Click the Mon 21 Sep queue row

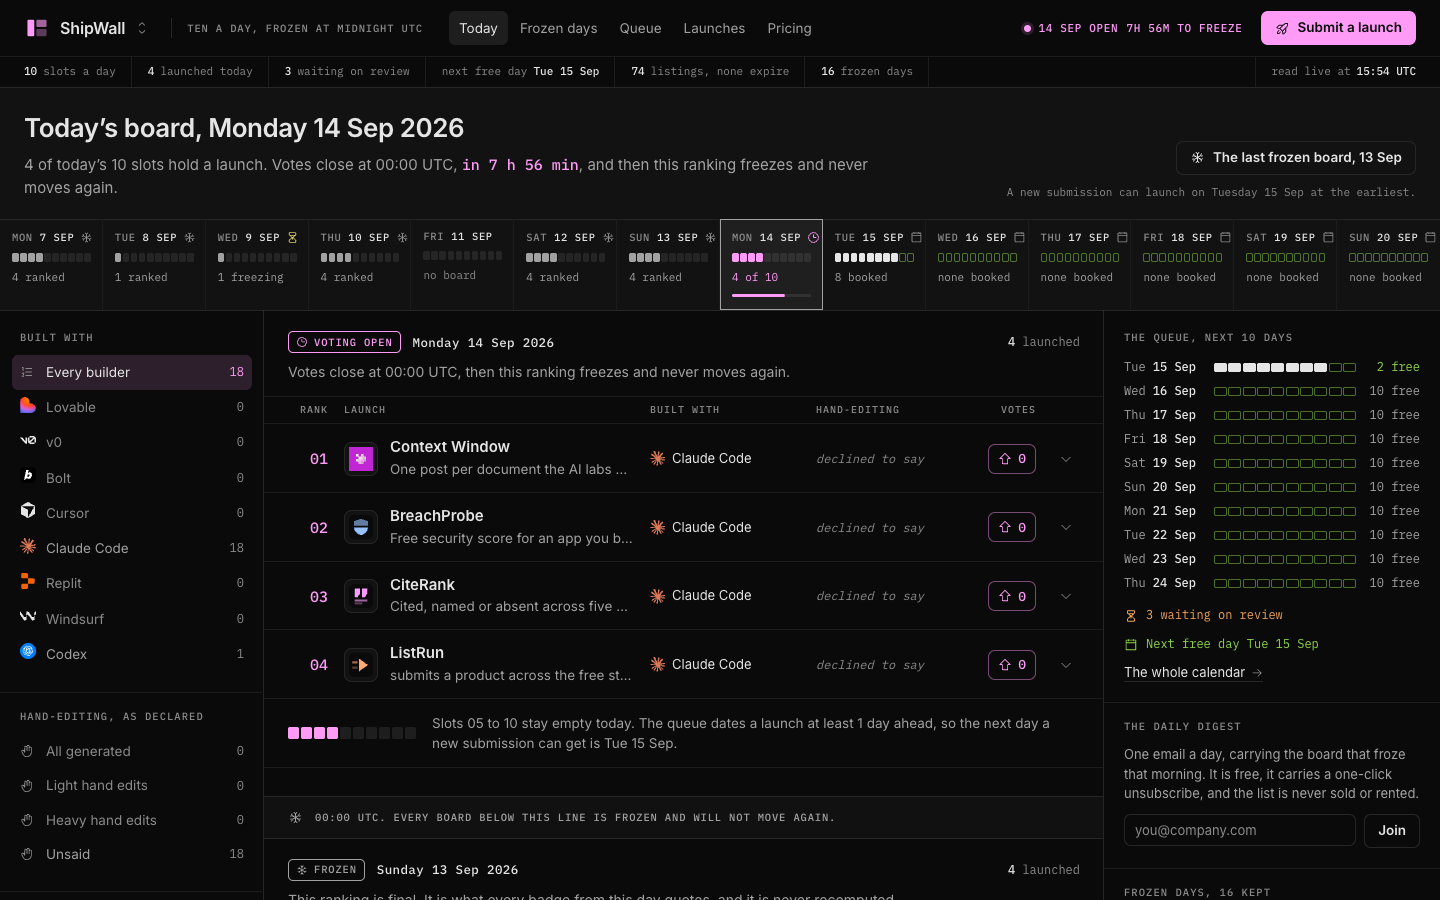coord(1272,511)
